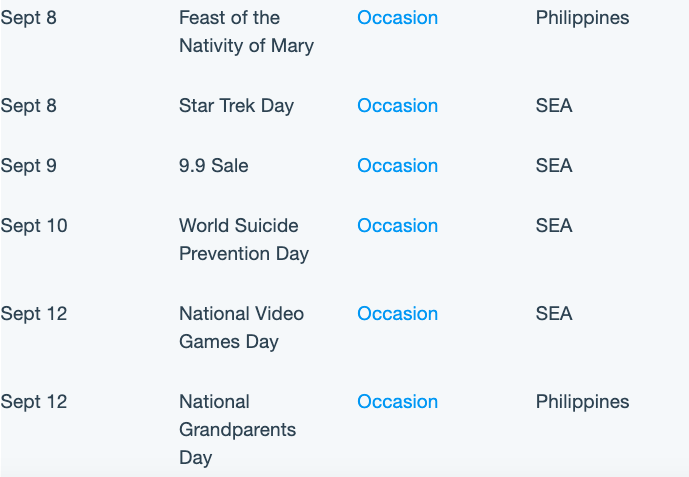
Task: Click the National Grandparents Day event name
Action: pyautogui.click(x=237, y=430)
